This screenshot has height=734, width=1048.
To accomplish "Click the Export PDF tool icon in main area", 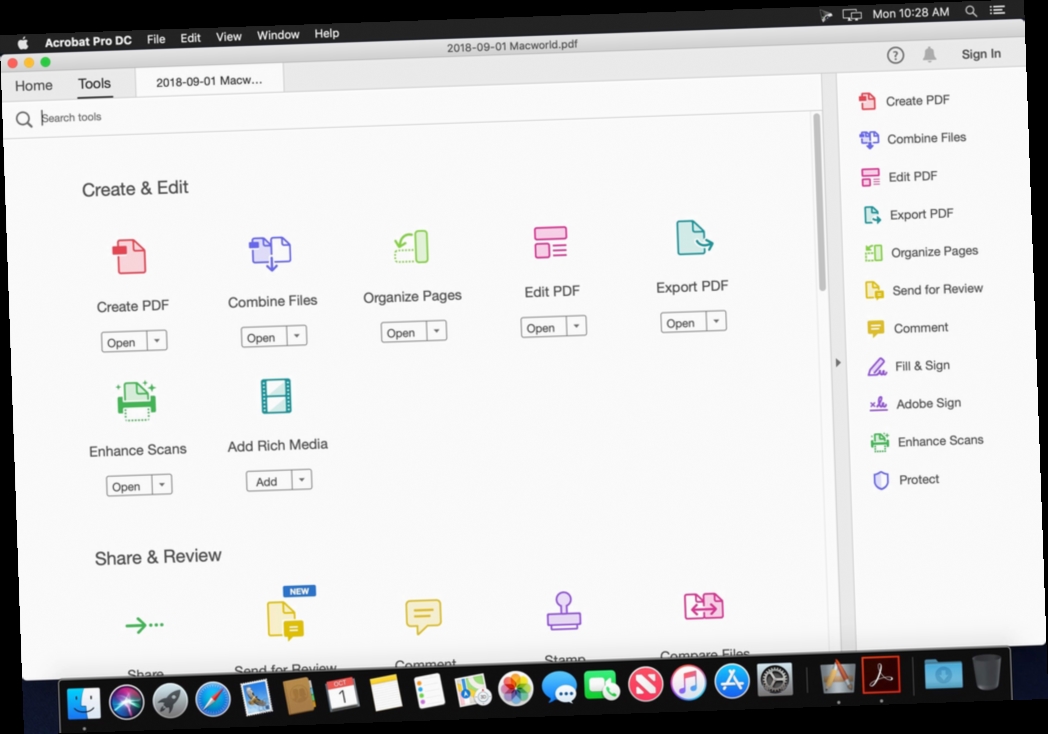I will (694, 237).
